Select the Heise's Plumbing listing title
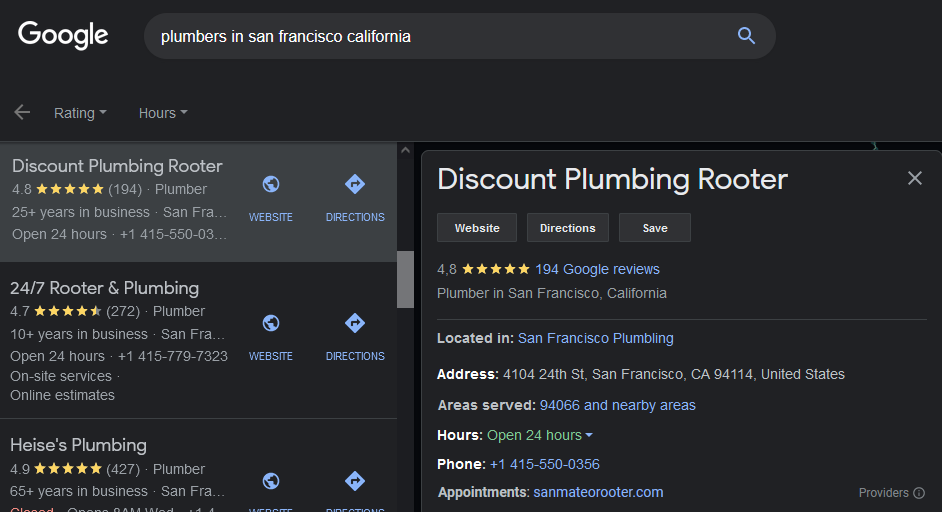This screenshot has height=512, width=942. pyautogui.click(x=78, y=445)
